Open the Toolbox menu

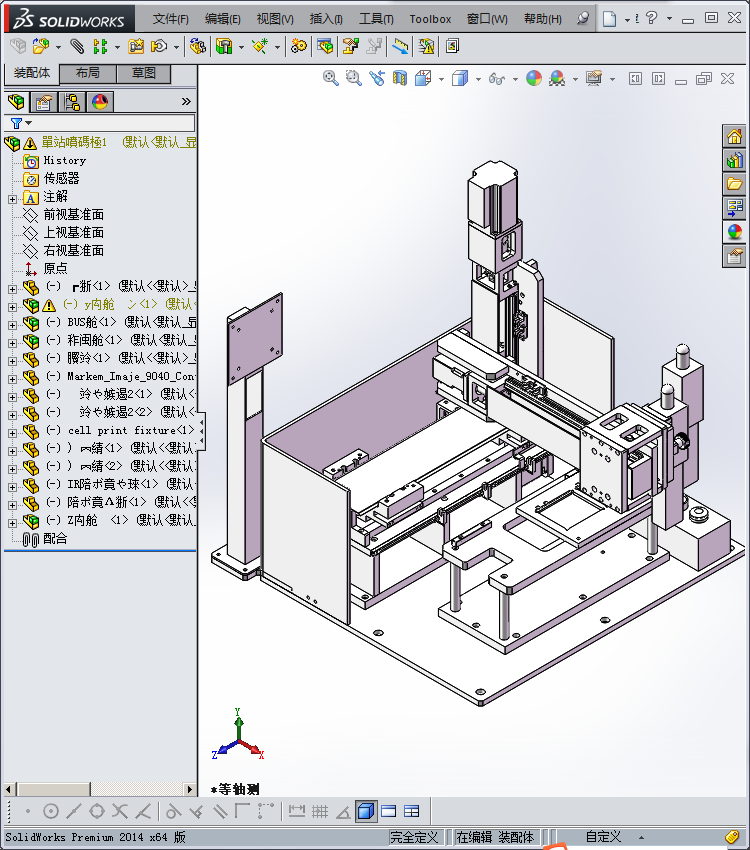tap(430, 19)
